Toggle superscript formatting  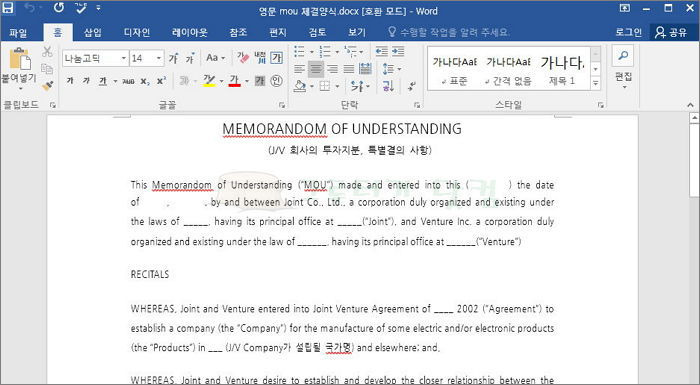161,81
